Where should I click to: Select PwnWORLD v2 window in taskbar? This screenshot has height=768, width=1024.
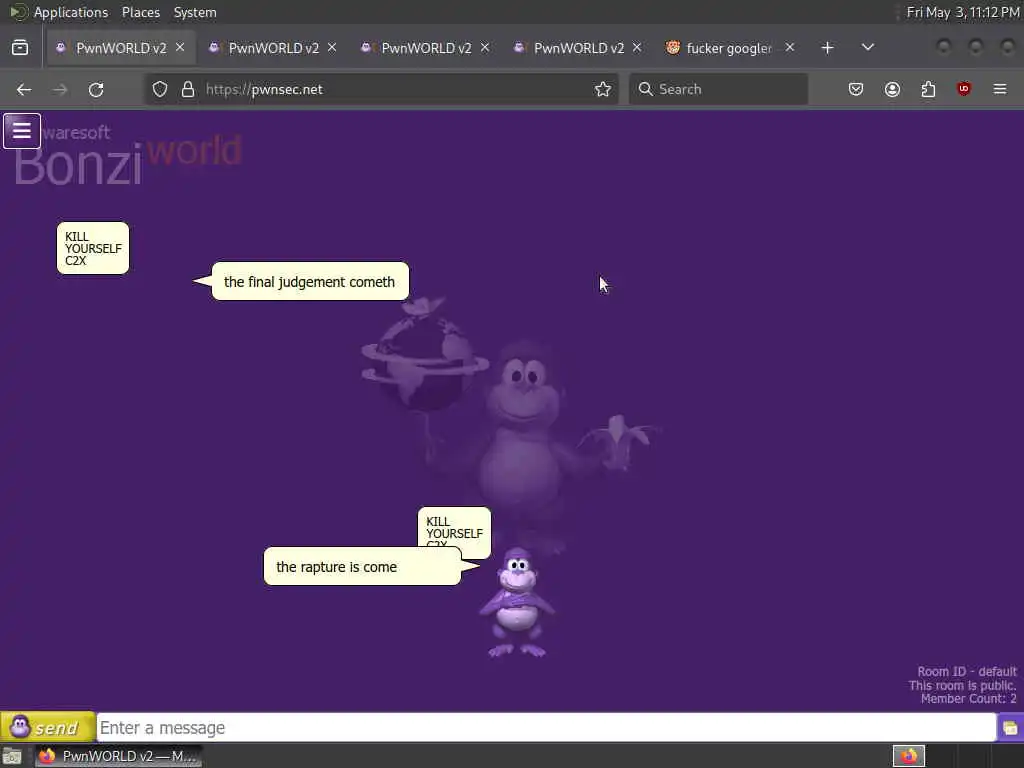[x=119, y=756]
